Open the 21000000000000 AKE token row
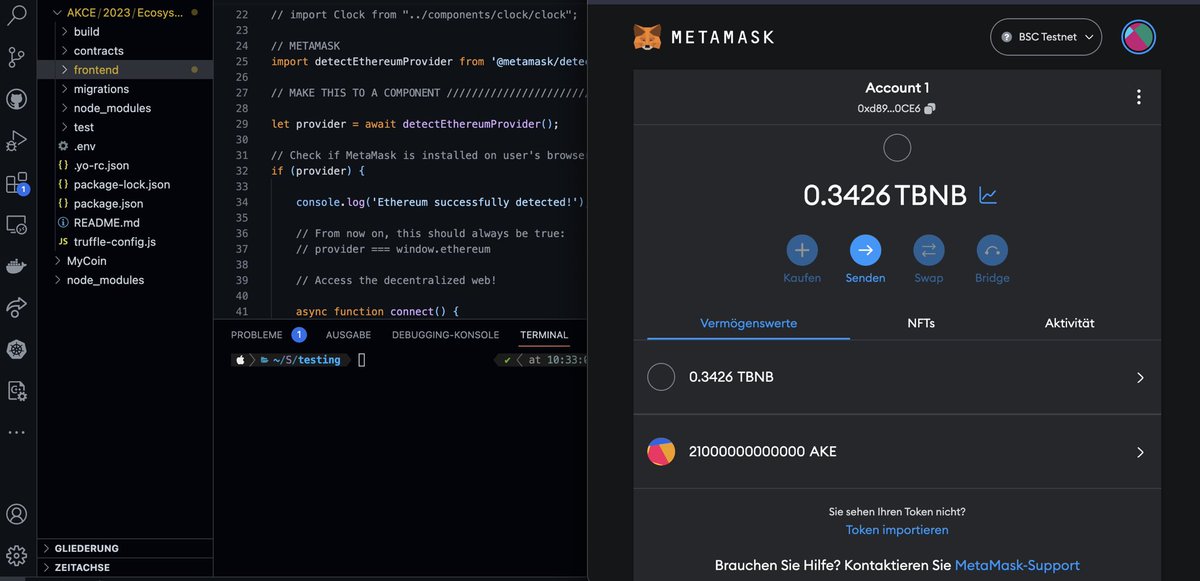 (897, 452)
